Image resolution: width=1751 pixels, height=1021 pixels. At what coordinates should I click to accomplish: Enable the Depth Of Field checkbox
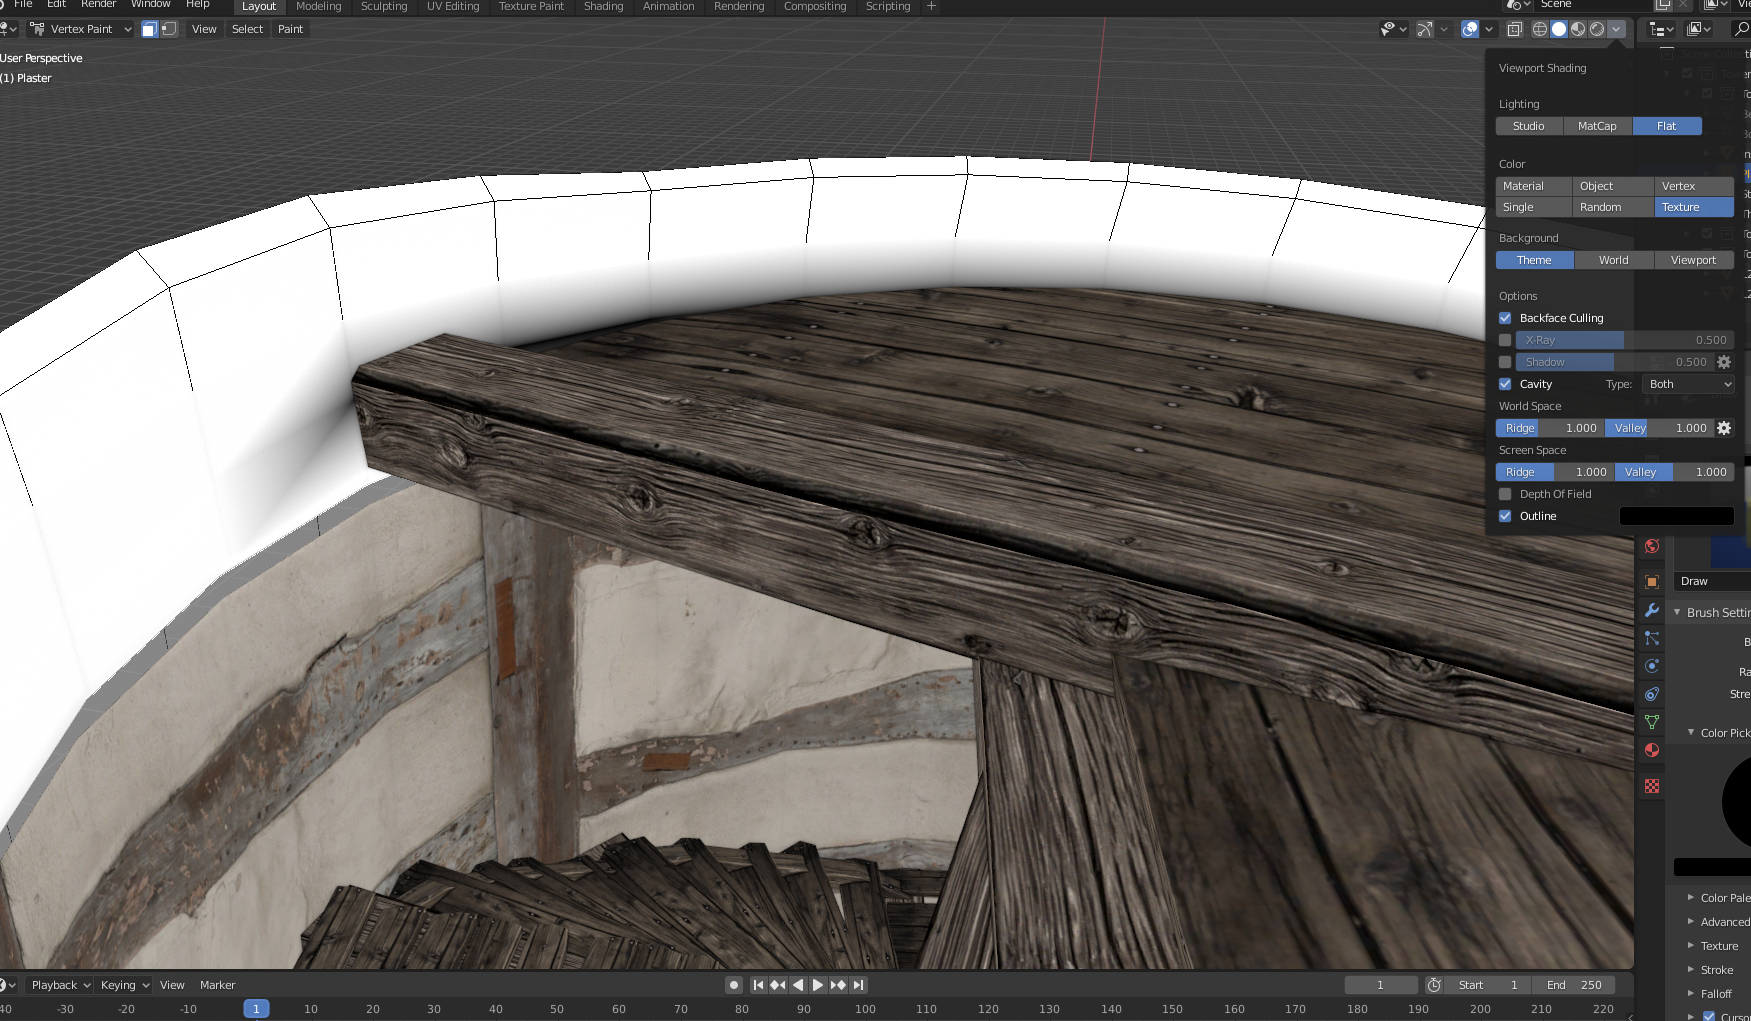point(1505,494)
